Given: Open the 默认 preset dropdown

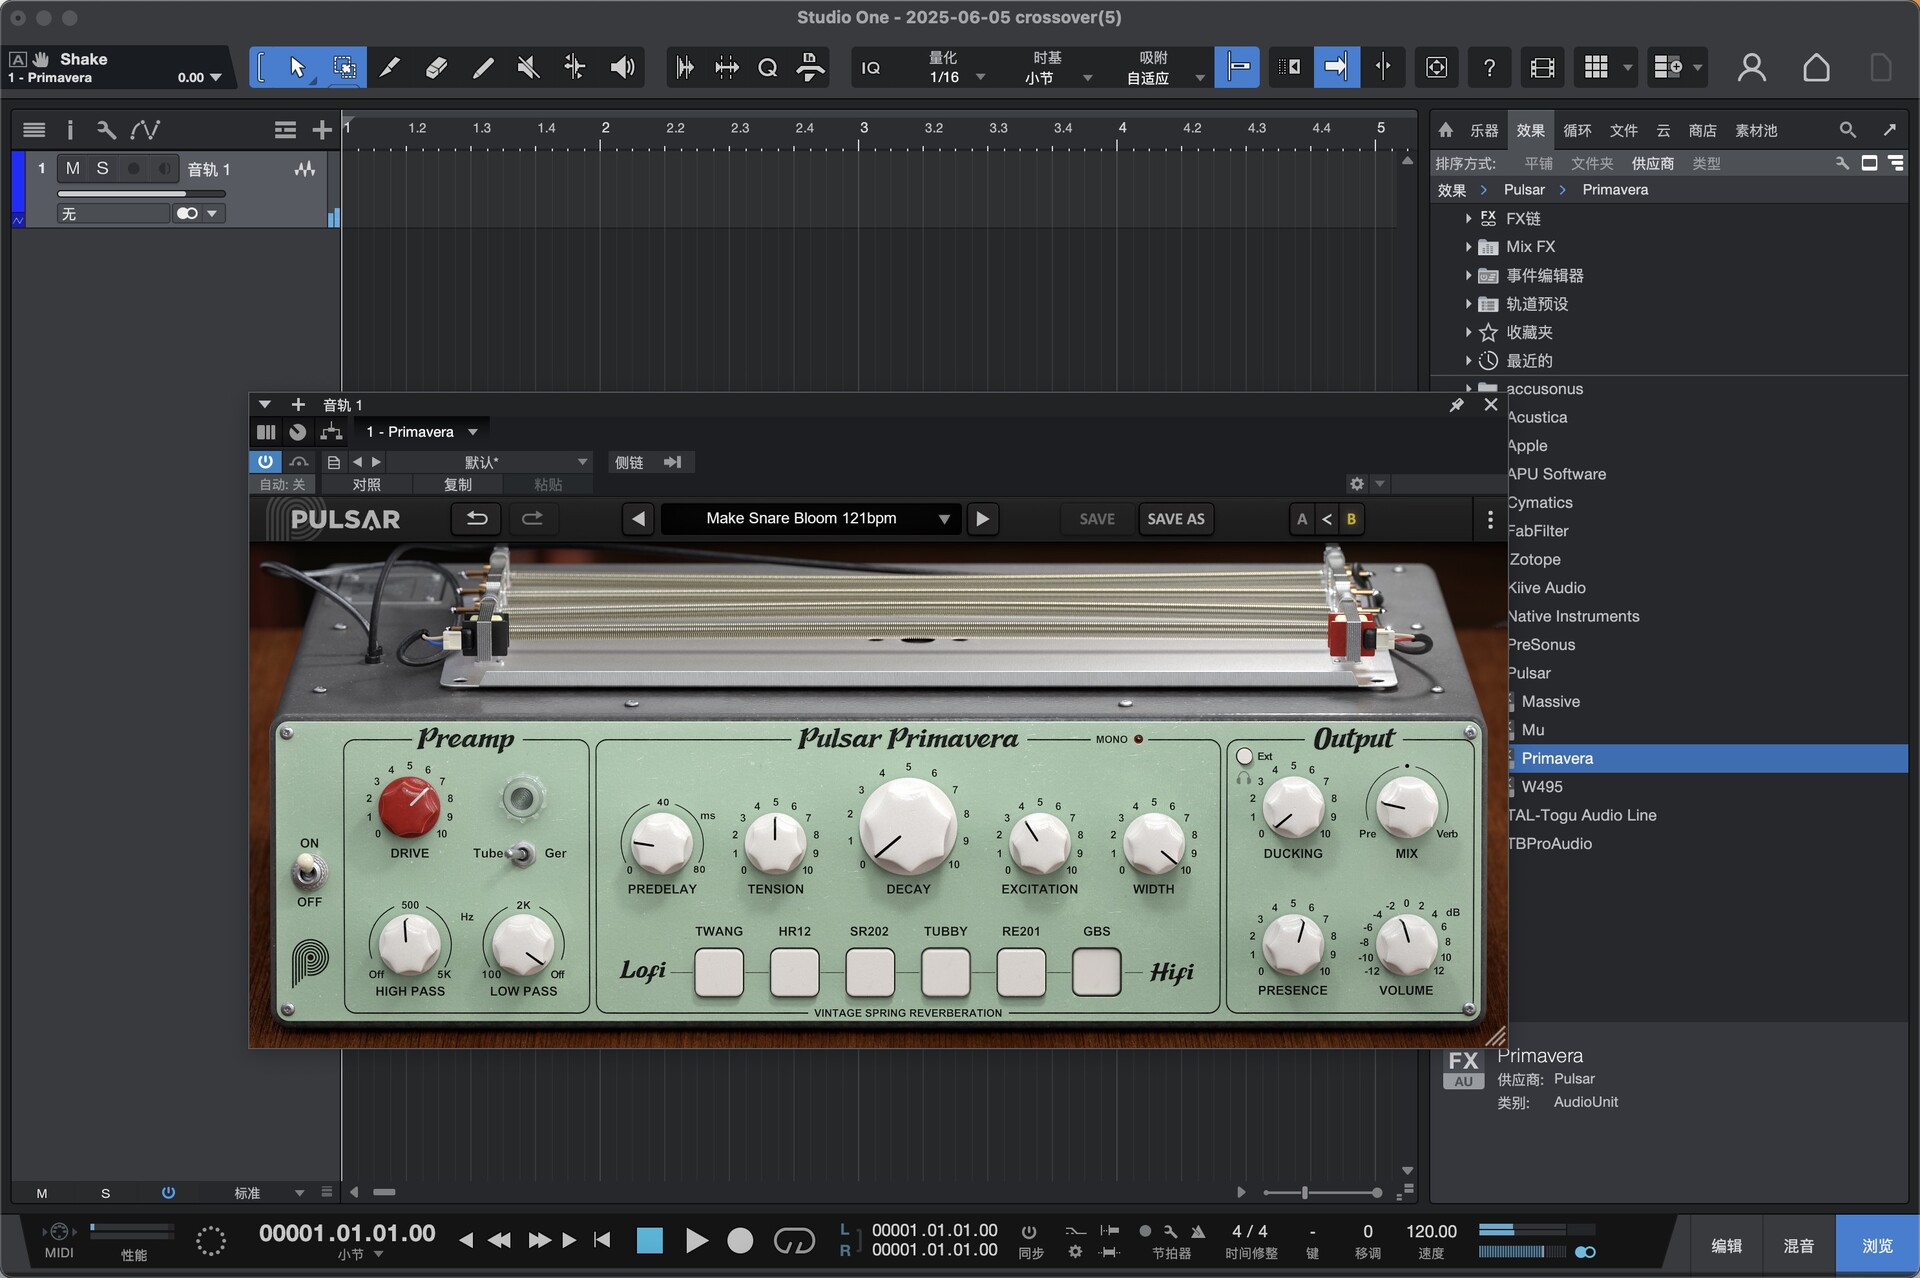Looking at the screenshot, I should pyautogui.click(x=490, y=462).
